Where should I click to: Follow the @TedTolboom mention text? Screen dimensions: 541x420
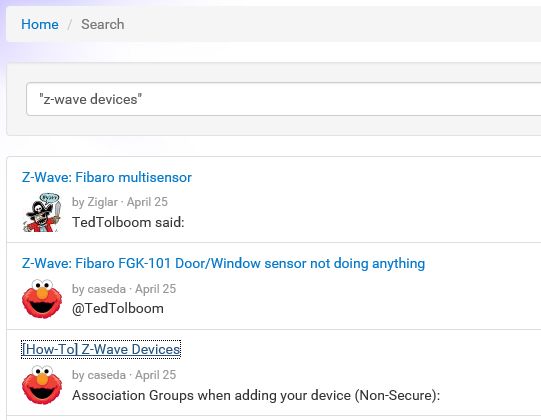click(118, 309)
